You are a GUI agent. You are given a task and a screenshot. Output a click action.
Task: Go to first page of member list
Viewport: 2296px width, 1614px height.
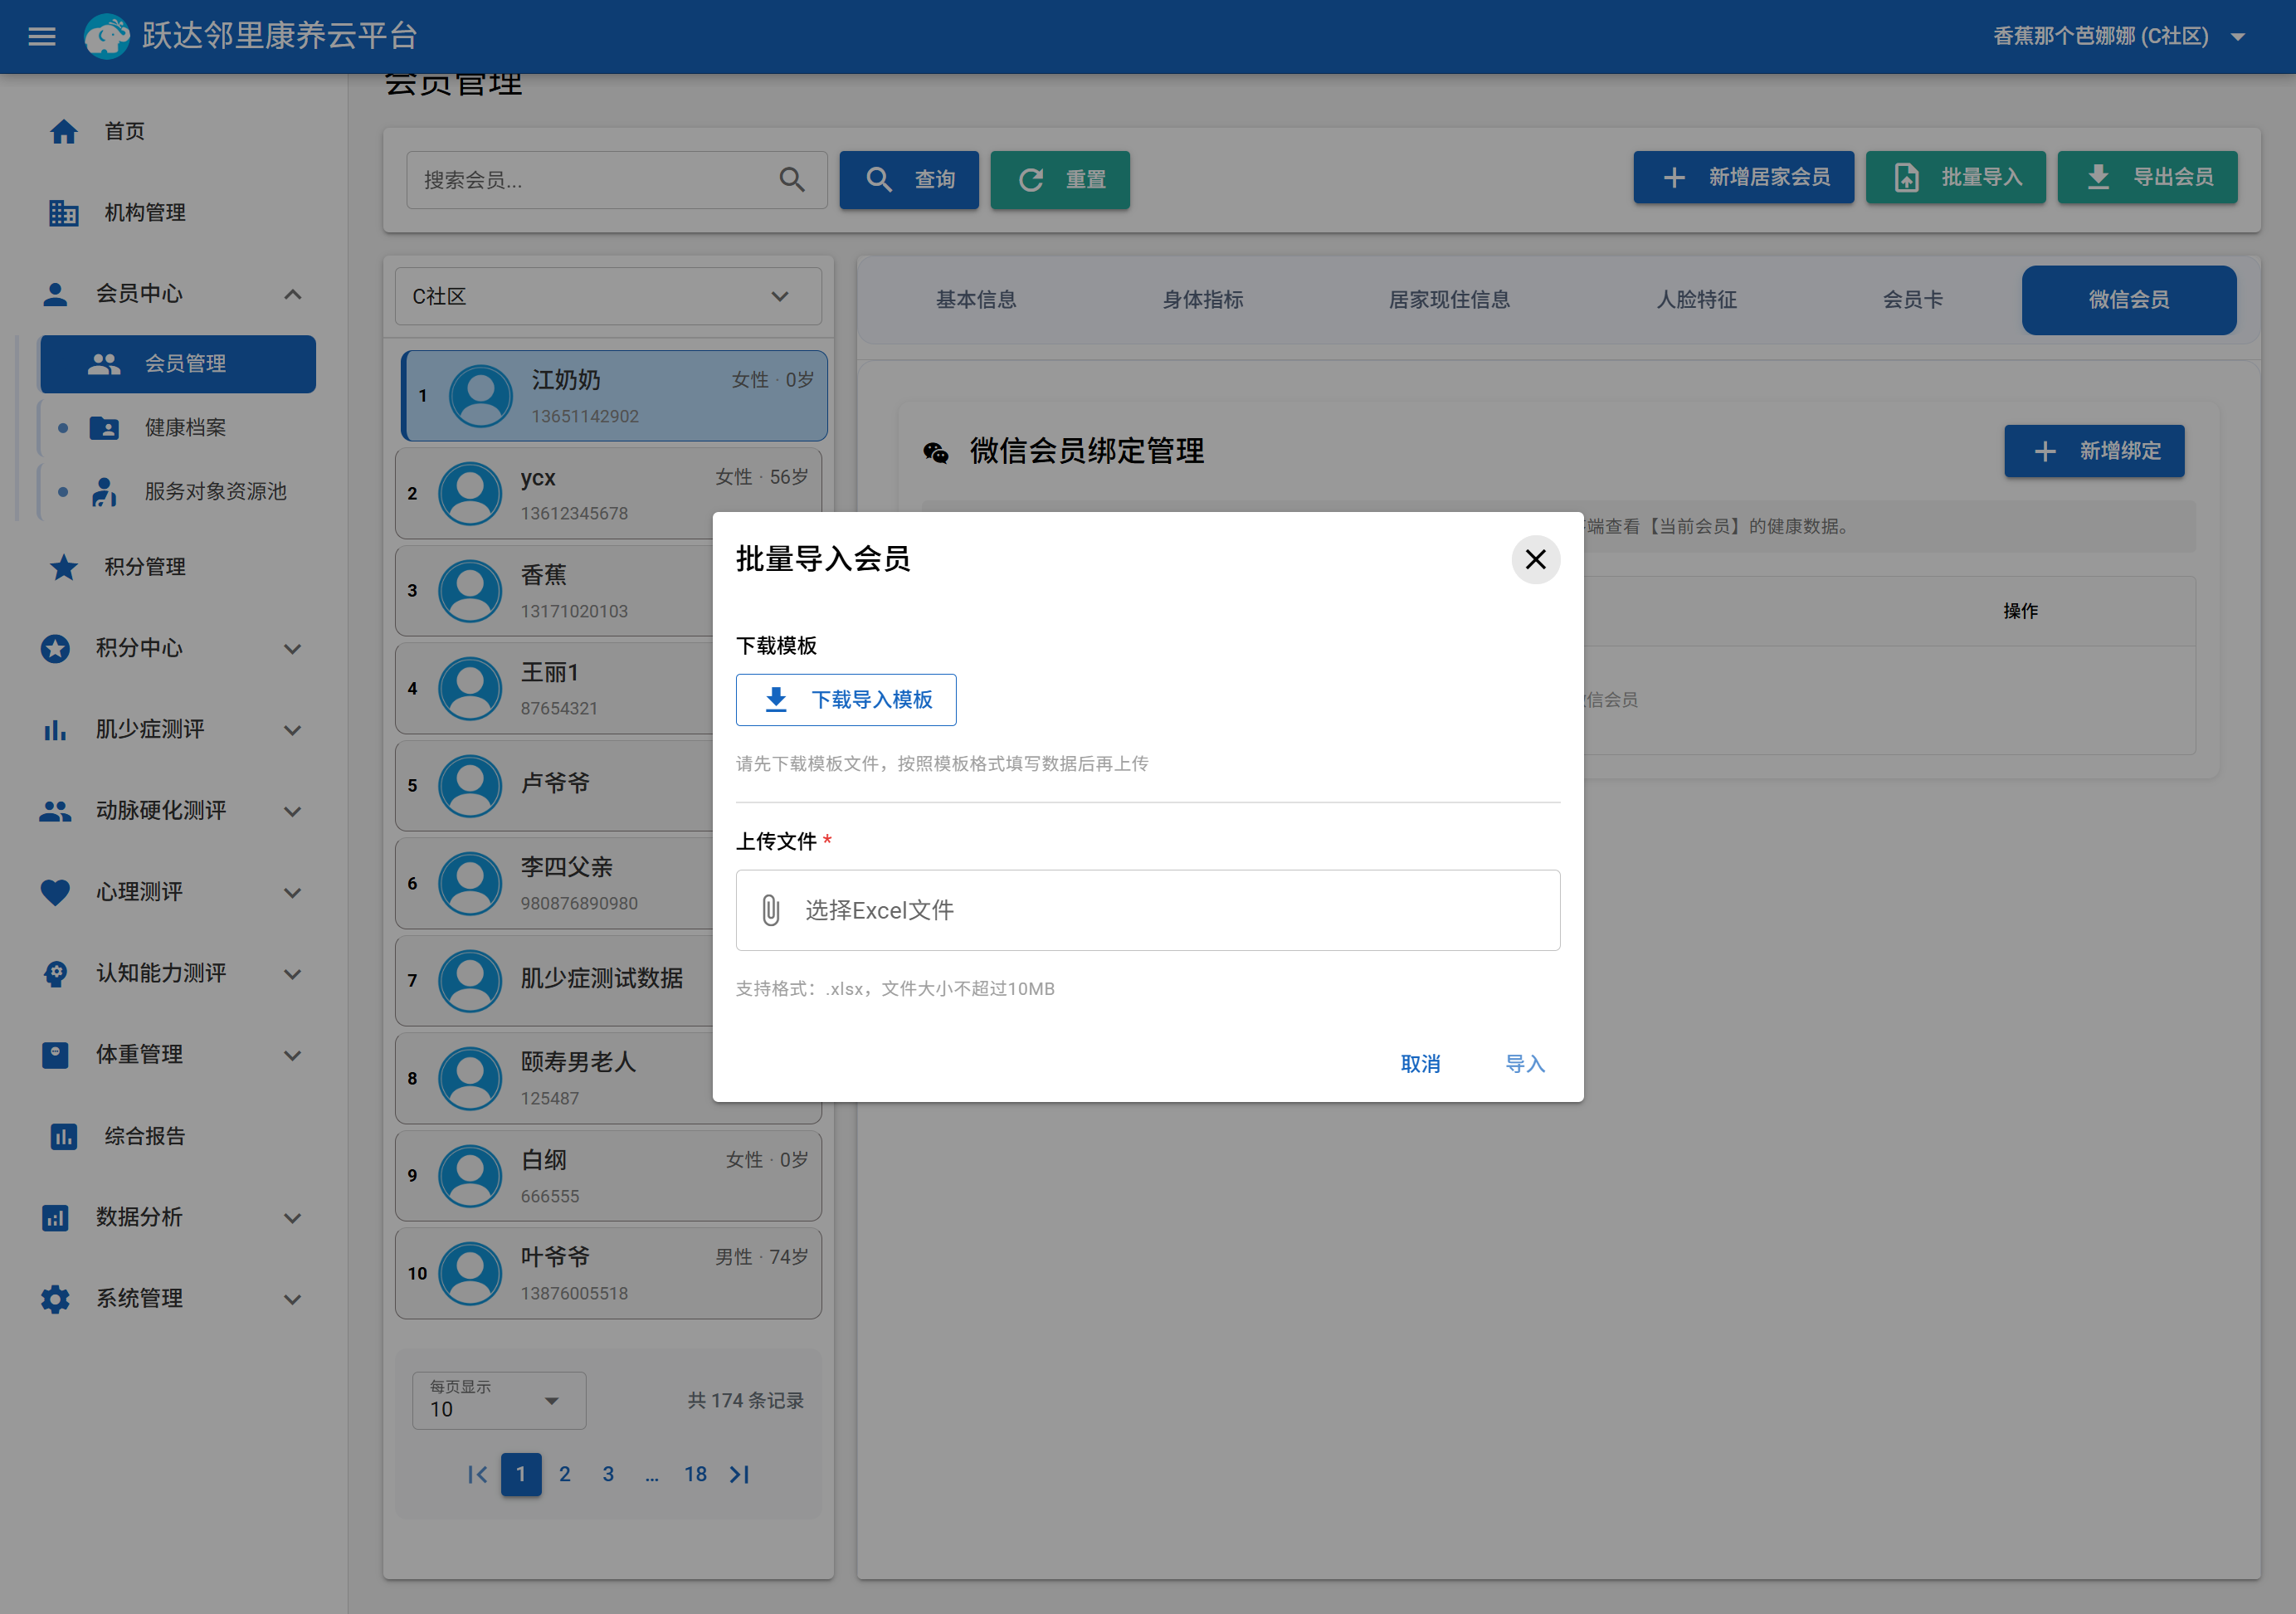pos(477,1475)
